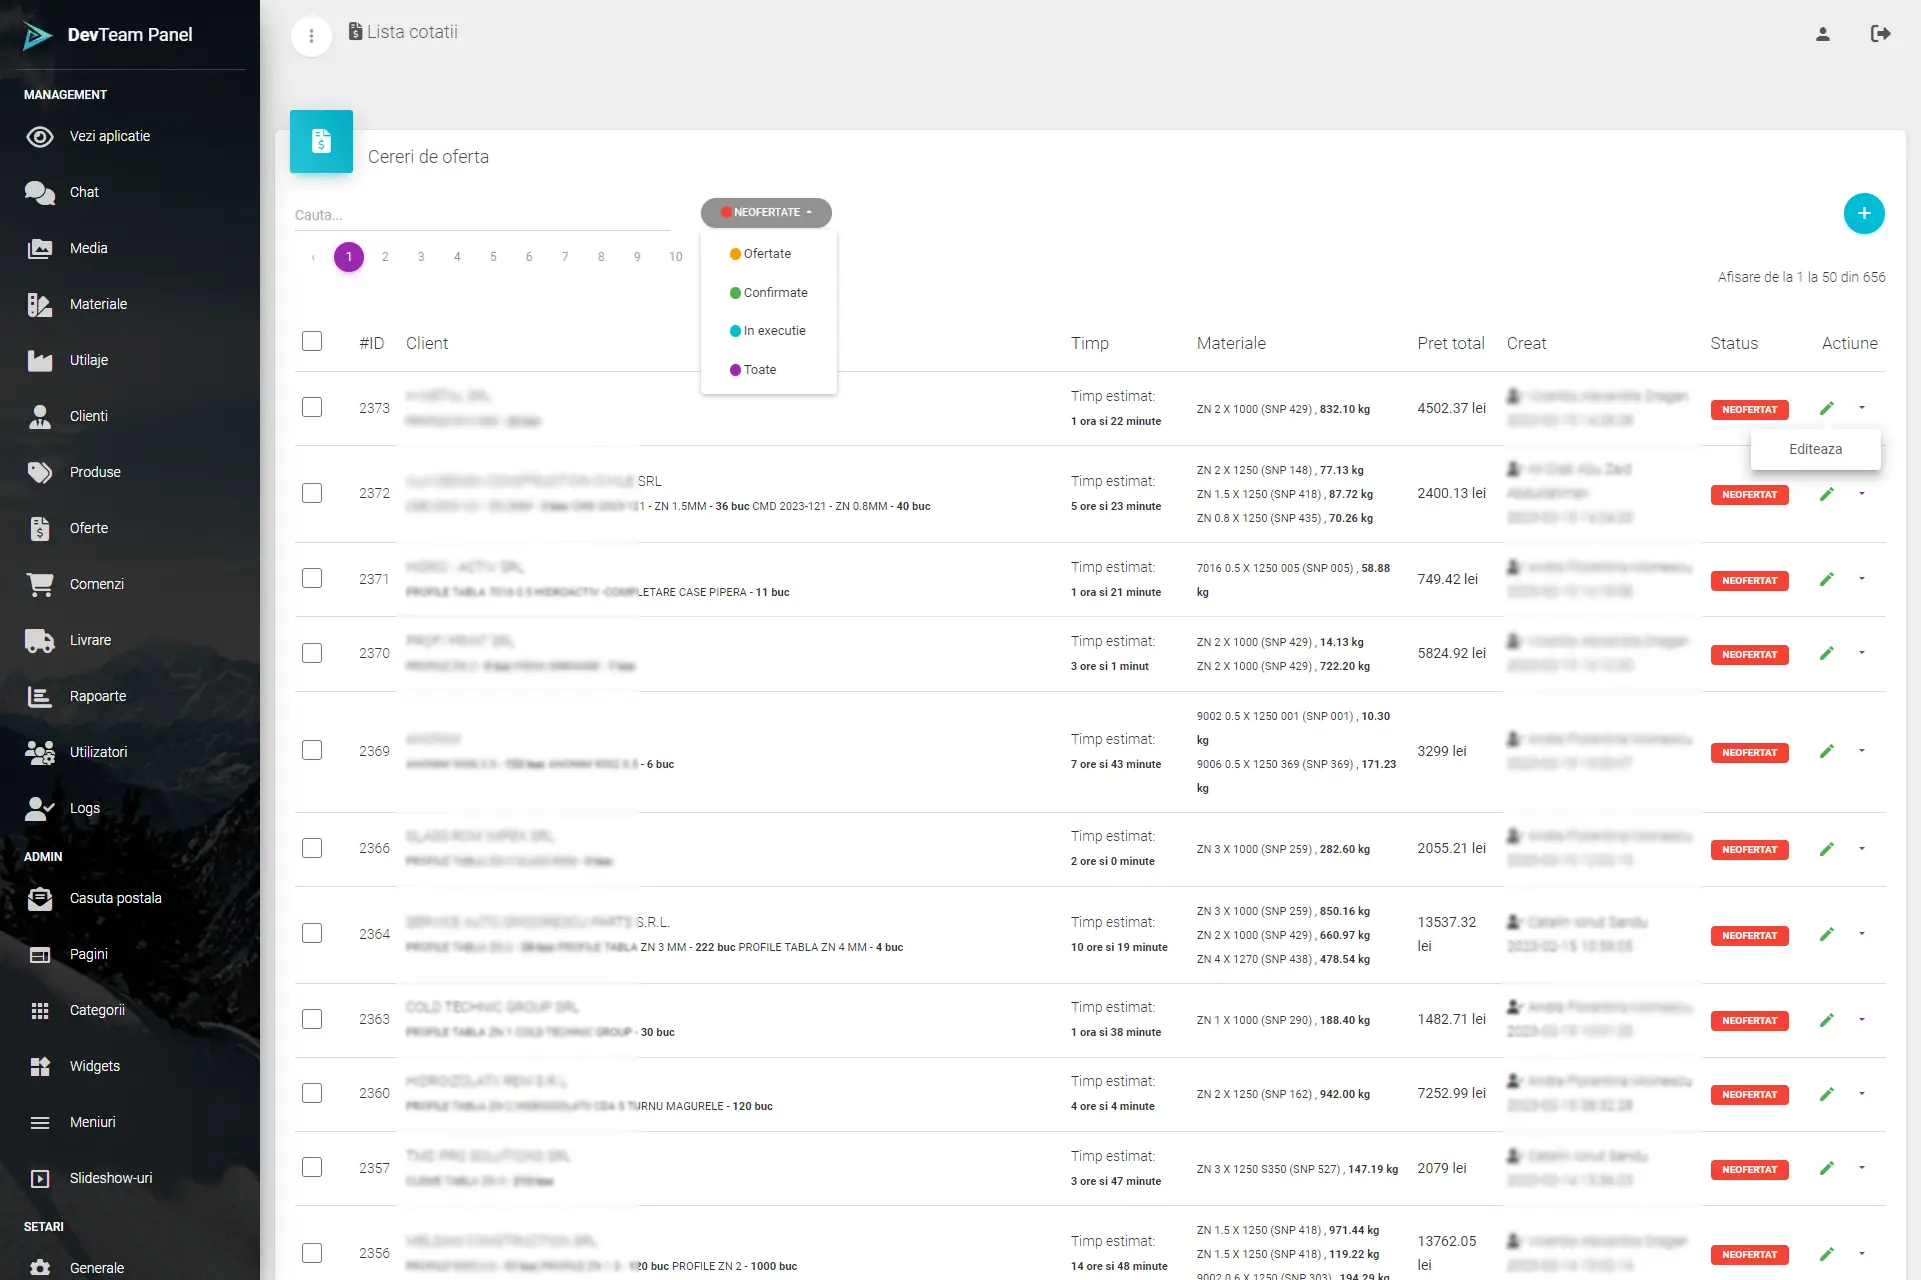Go to Comenzi cart item
This screenshot has width=1921, height=1280.
click(x=96, y=584)
